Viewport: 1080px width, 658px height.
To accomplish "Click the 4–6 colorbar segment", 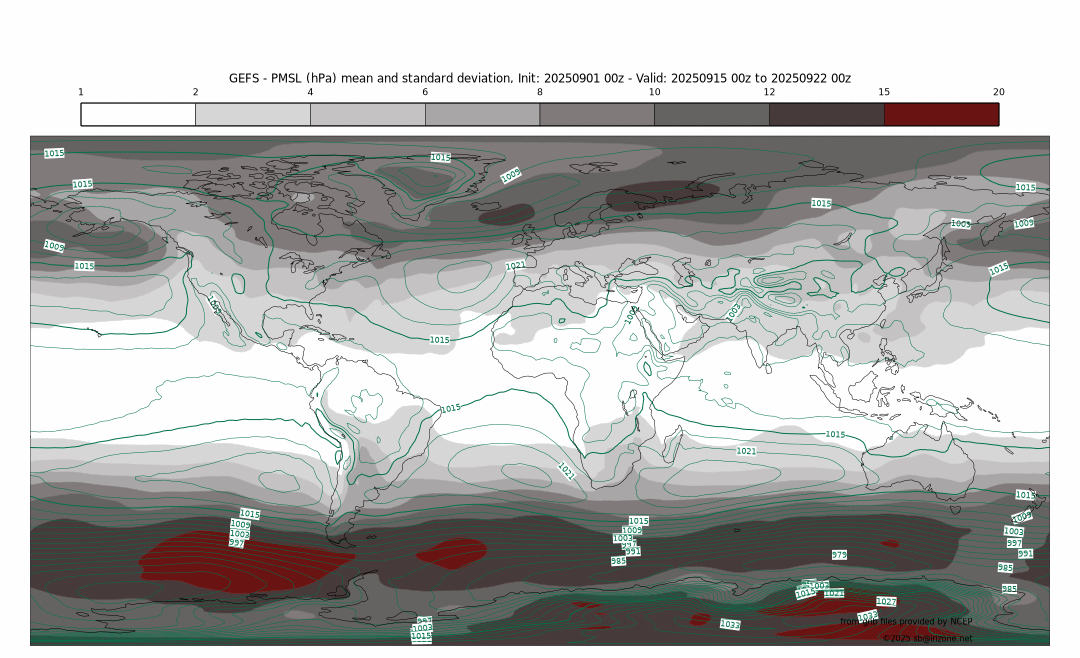I will pyautogui.click(x=367, y=114).
